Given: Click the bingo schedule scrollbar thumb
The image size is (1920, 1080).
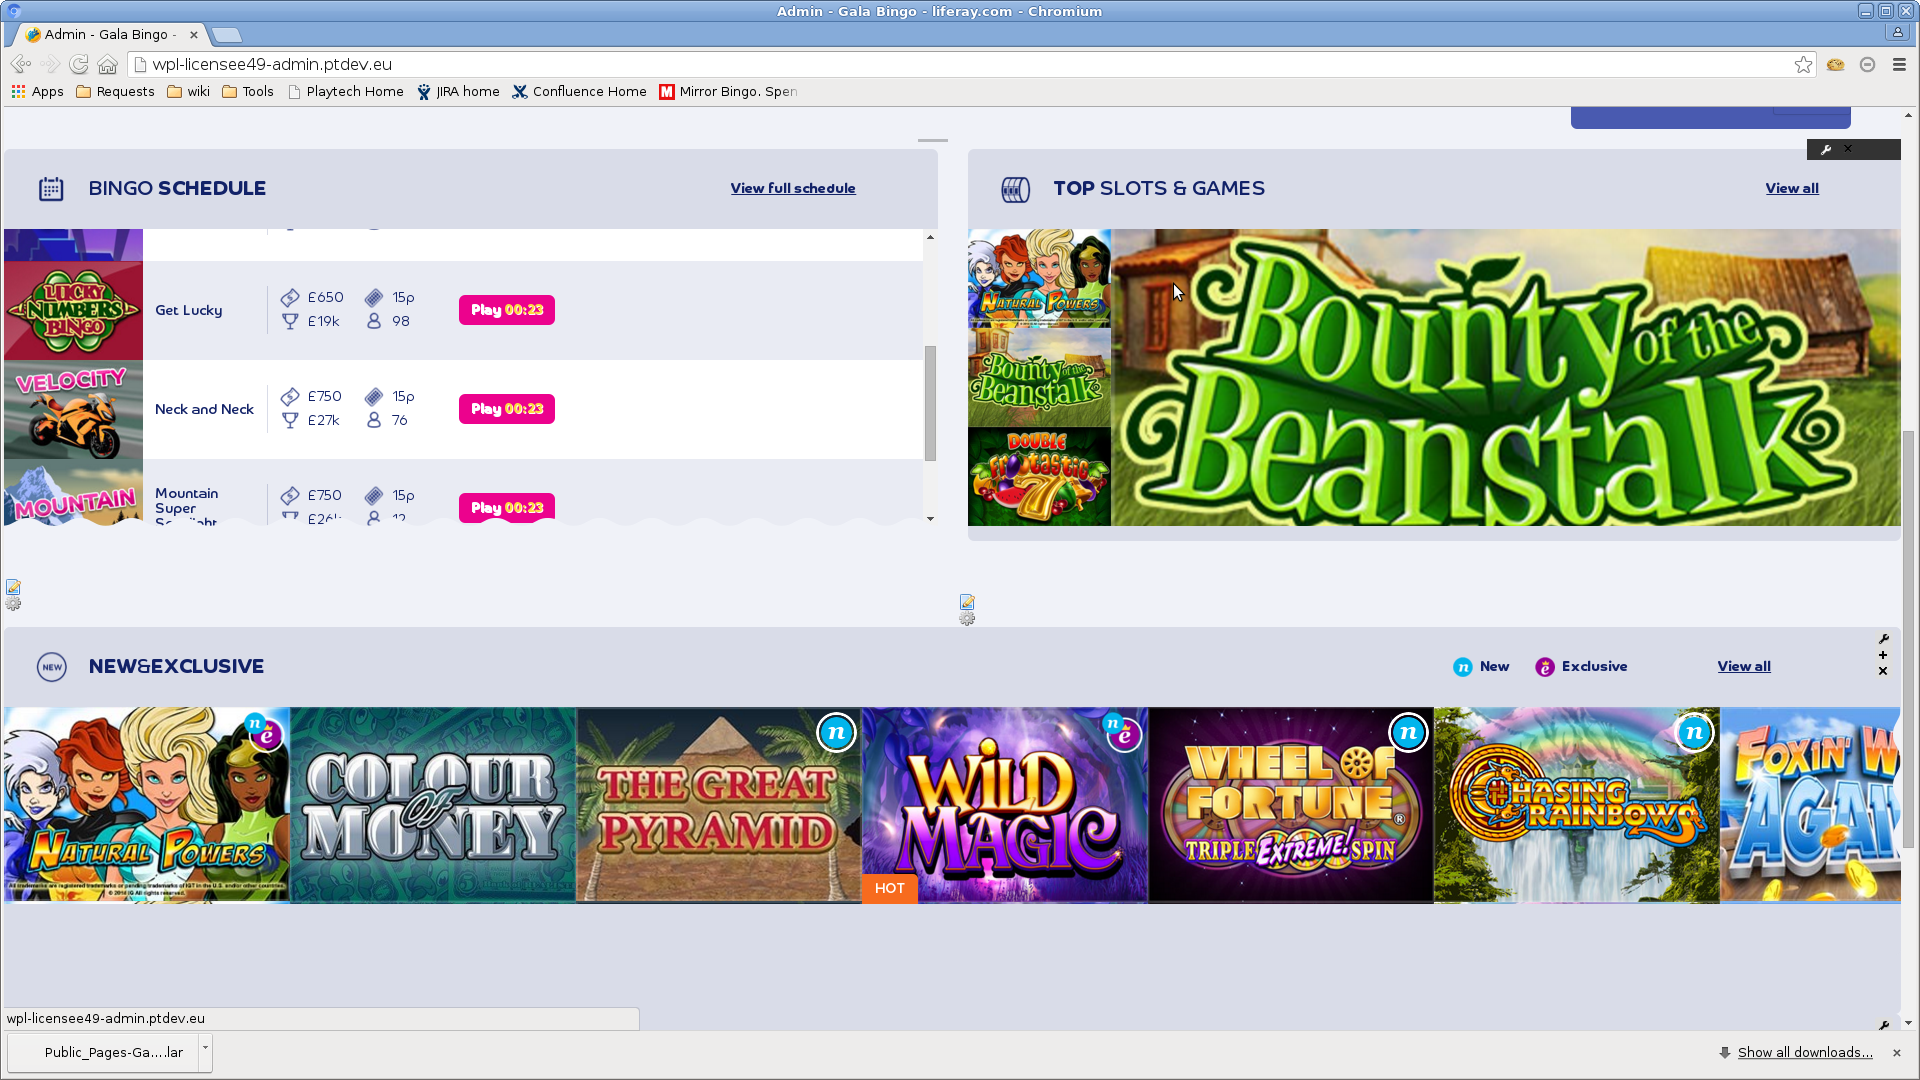Looking at the screenshot, I should (930, 403).
